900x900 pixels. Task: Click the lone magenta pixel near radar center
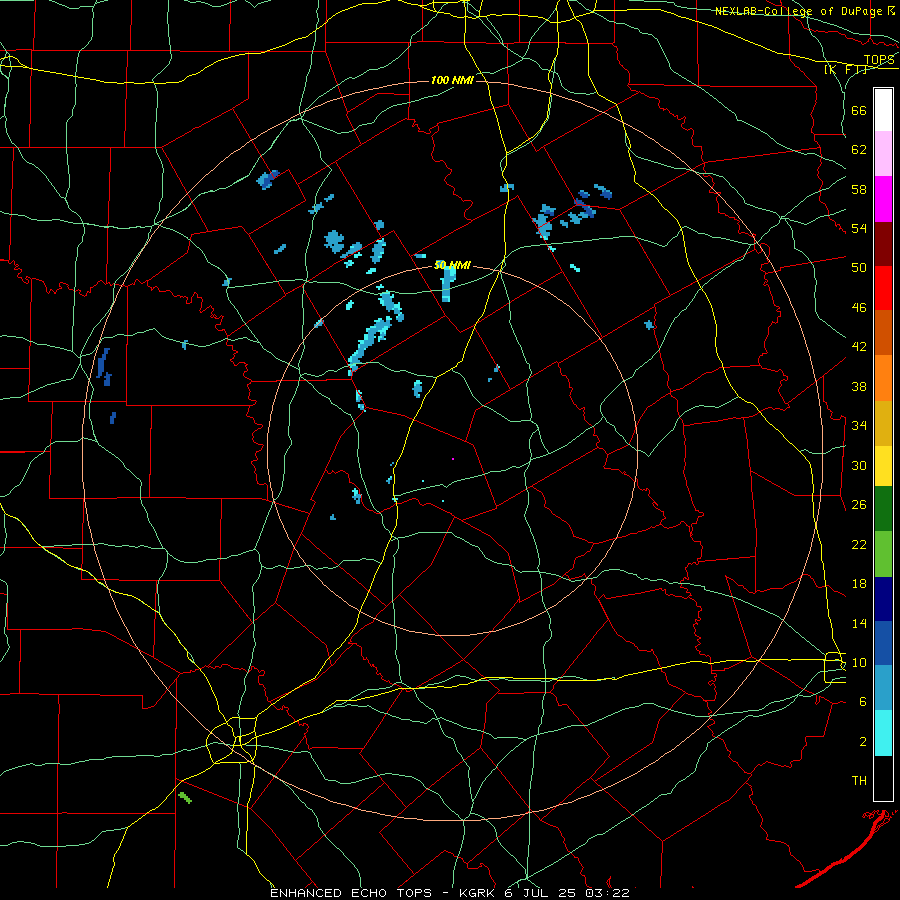(453, 459)
